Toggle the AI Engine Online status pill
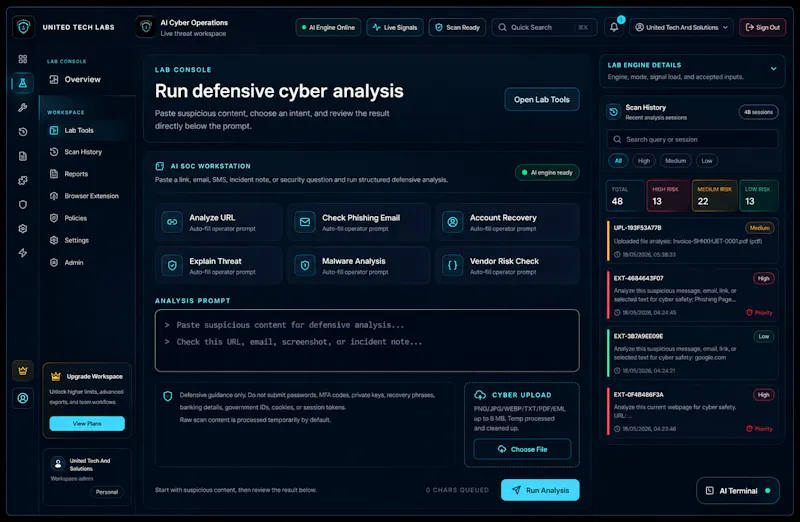The image size is (800, 522). [328, 27]
